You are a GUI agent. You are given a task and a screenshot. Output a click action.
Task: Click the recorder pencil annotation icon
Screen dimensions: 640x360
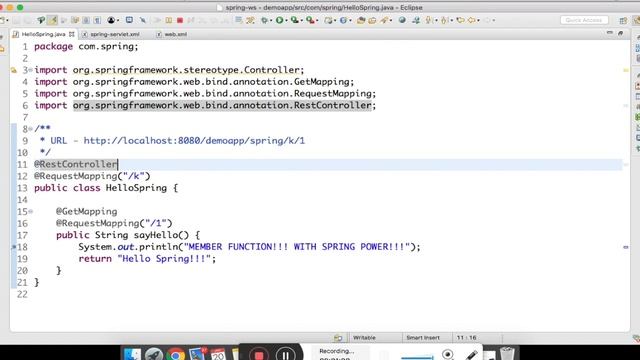471,355
